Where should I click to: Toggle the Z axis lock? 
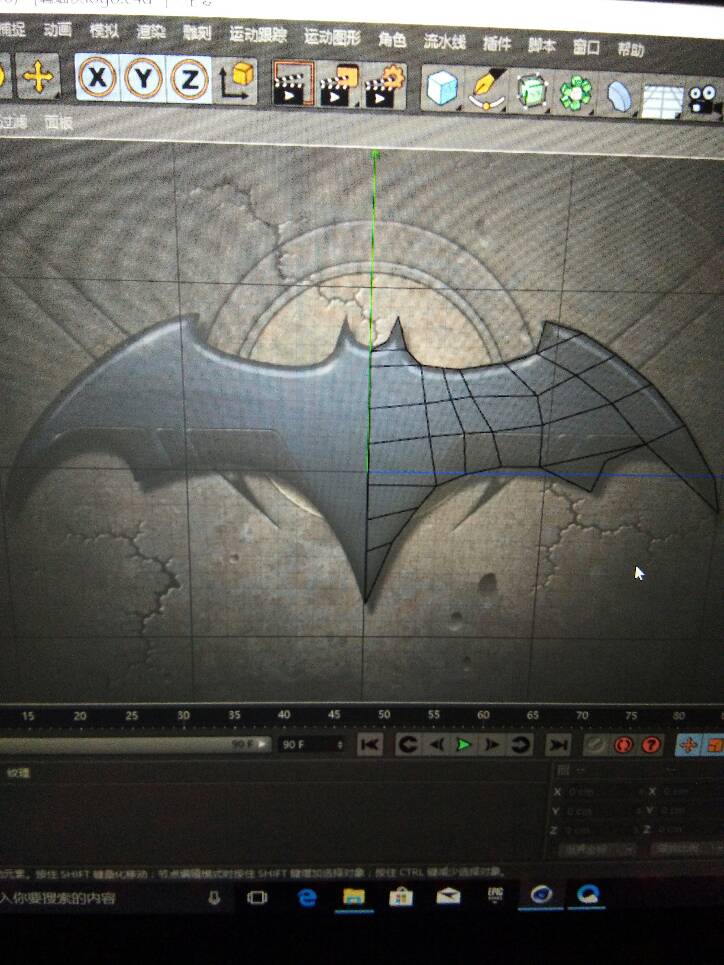click(x=189, y=80)
